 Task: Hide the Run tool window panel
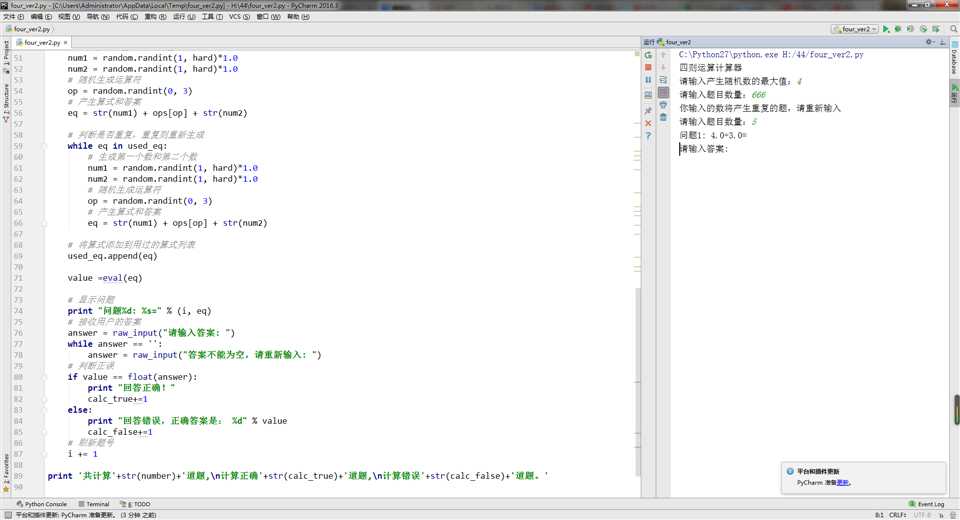[x=943, y=42]
